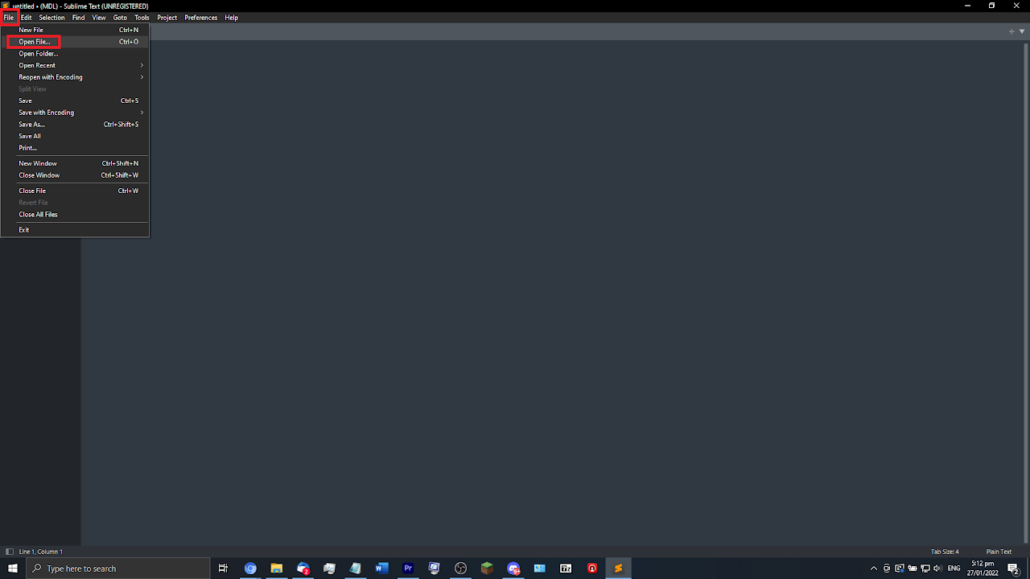Image resolution: width=1030 pixels, height=579 pixels.
Task: Open the tab list dropdown arrow
Action: tap(1021, 31)
